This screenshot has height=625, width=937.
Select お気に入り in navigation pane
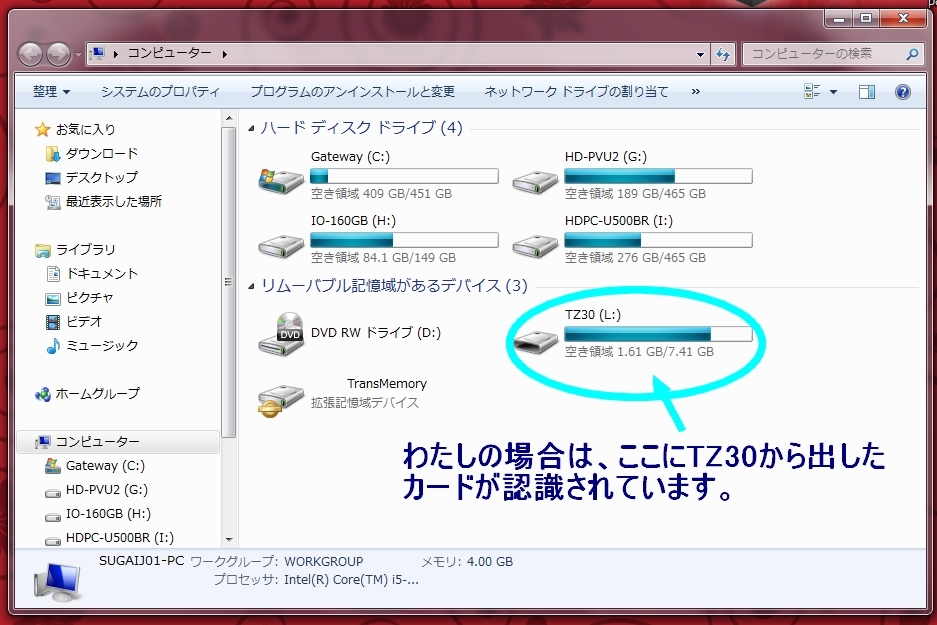click(x=85, y=129)
